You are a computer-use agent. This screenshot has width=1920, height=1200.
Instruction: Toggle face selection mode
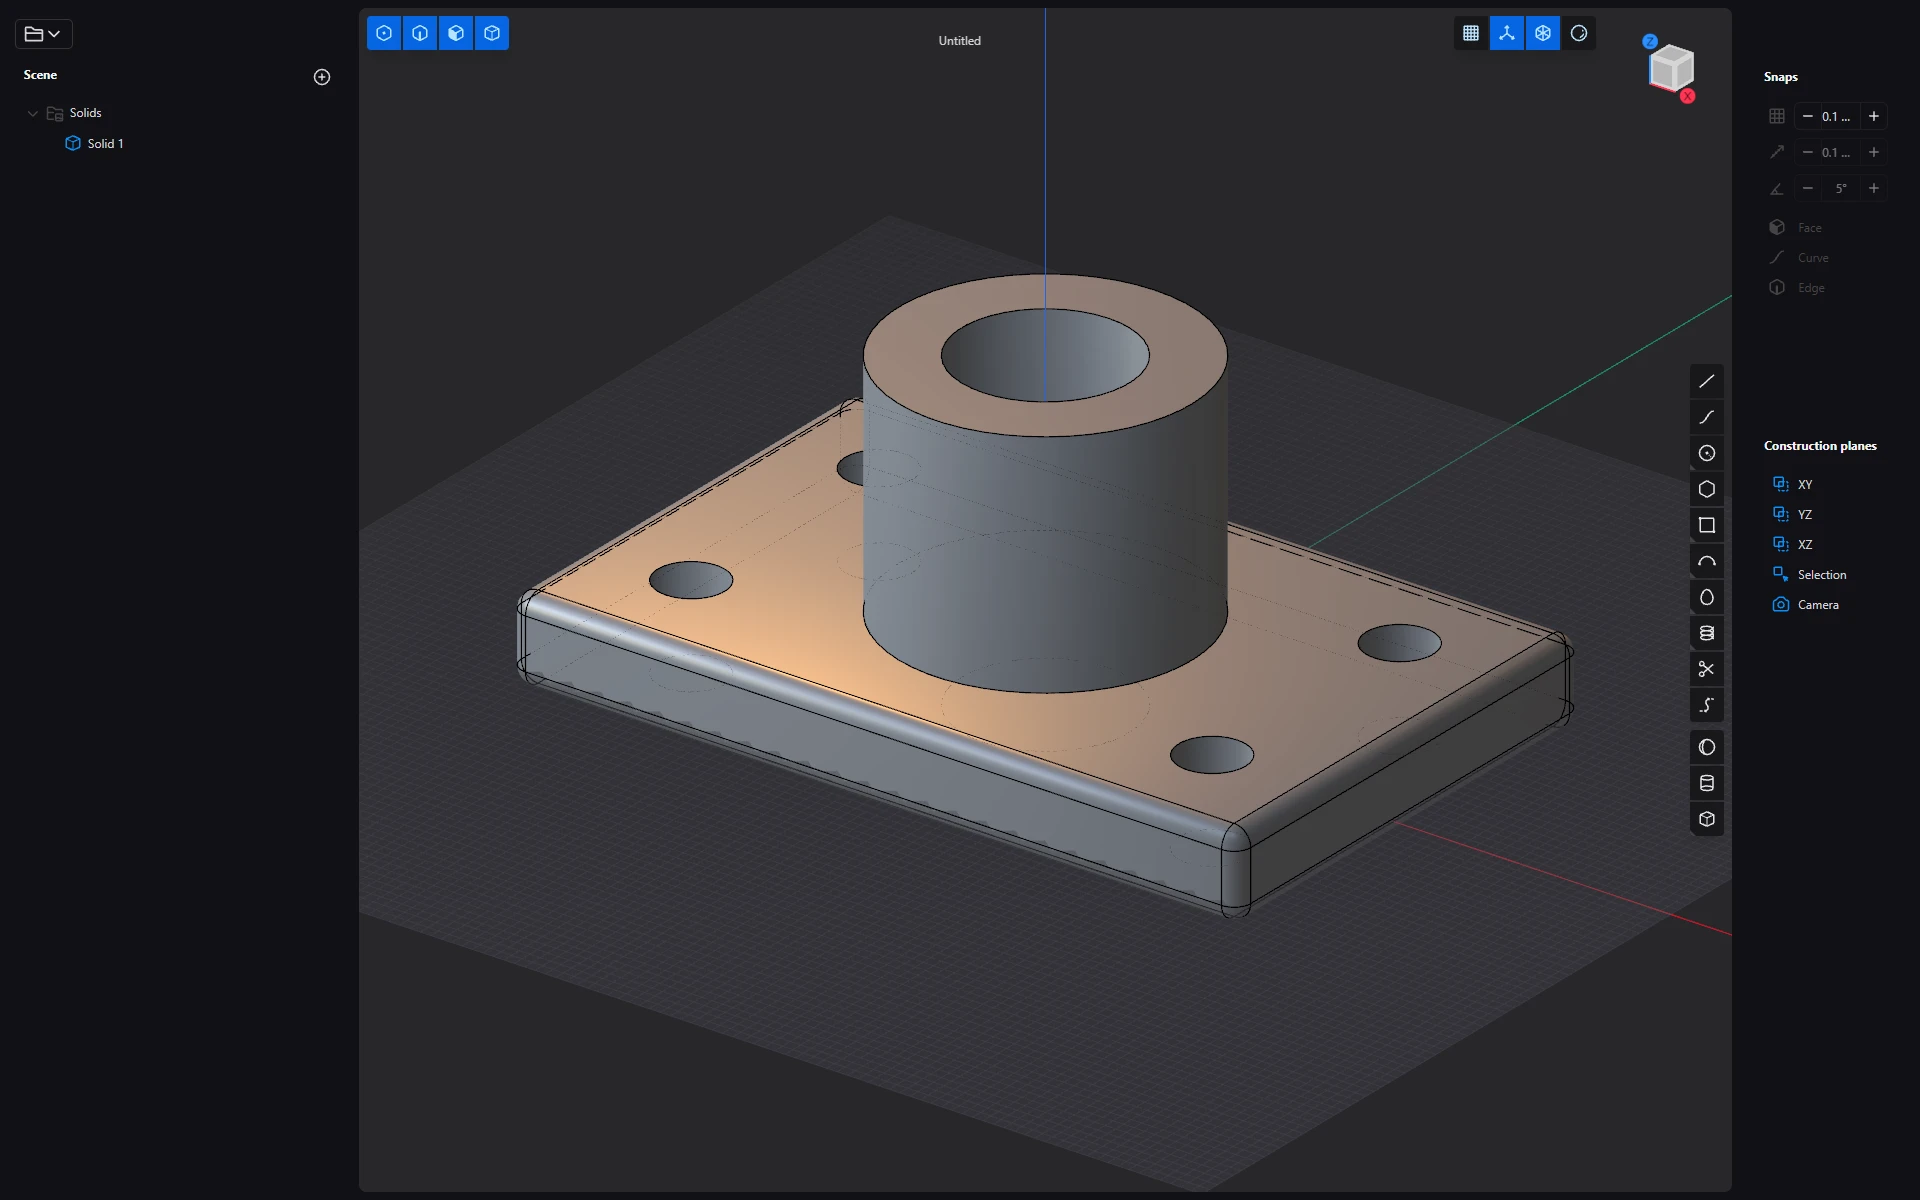click(456, 33)
